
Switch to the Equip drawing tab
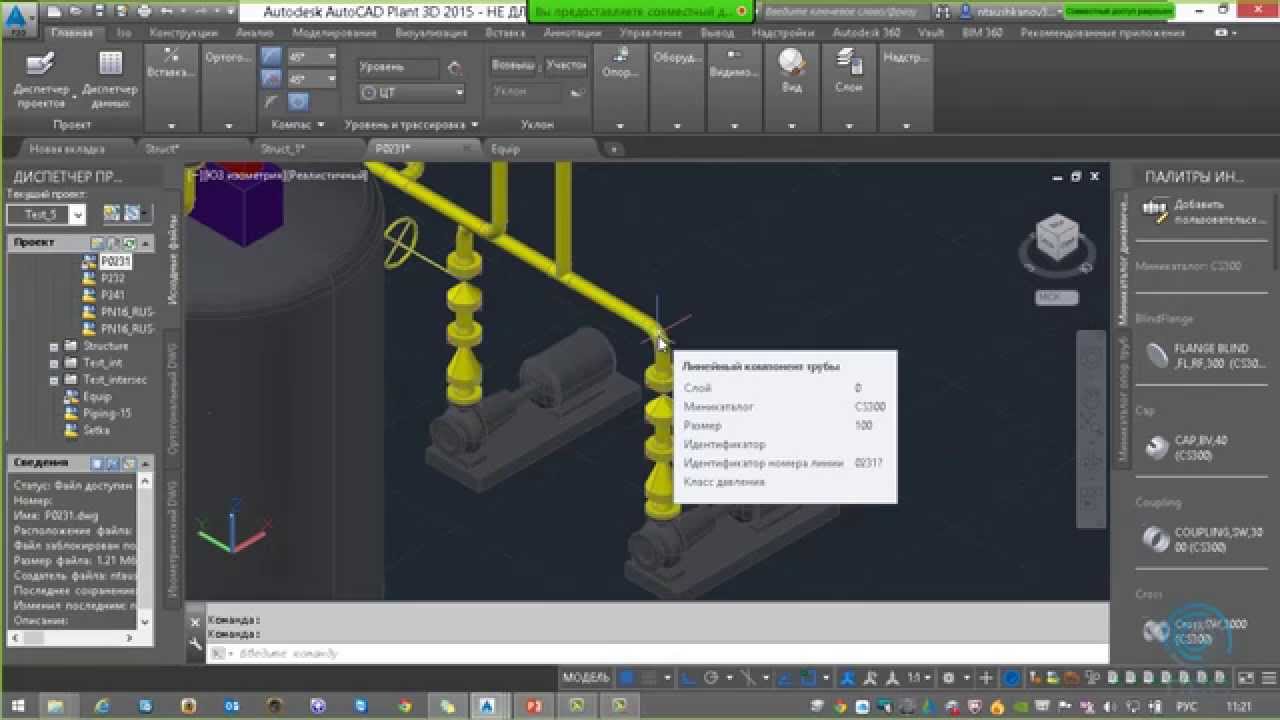tap(506, 149)
